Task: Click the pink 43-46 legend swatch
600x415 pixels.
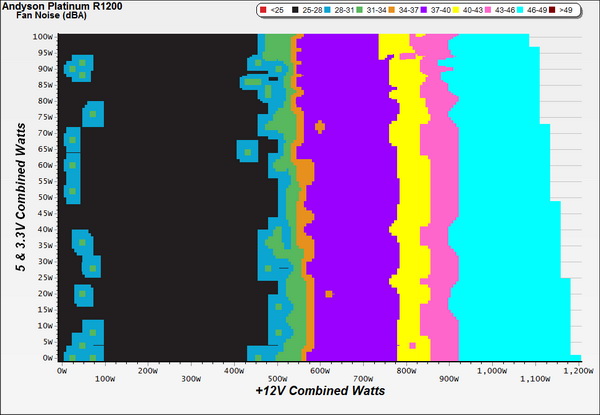Action: pyautogui.click(x=488, y=10)
